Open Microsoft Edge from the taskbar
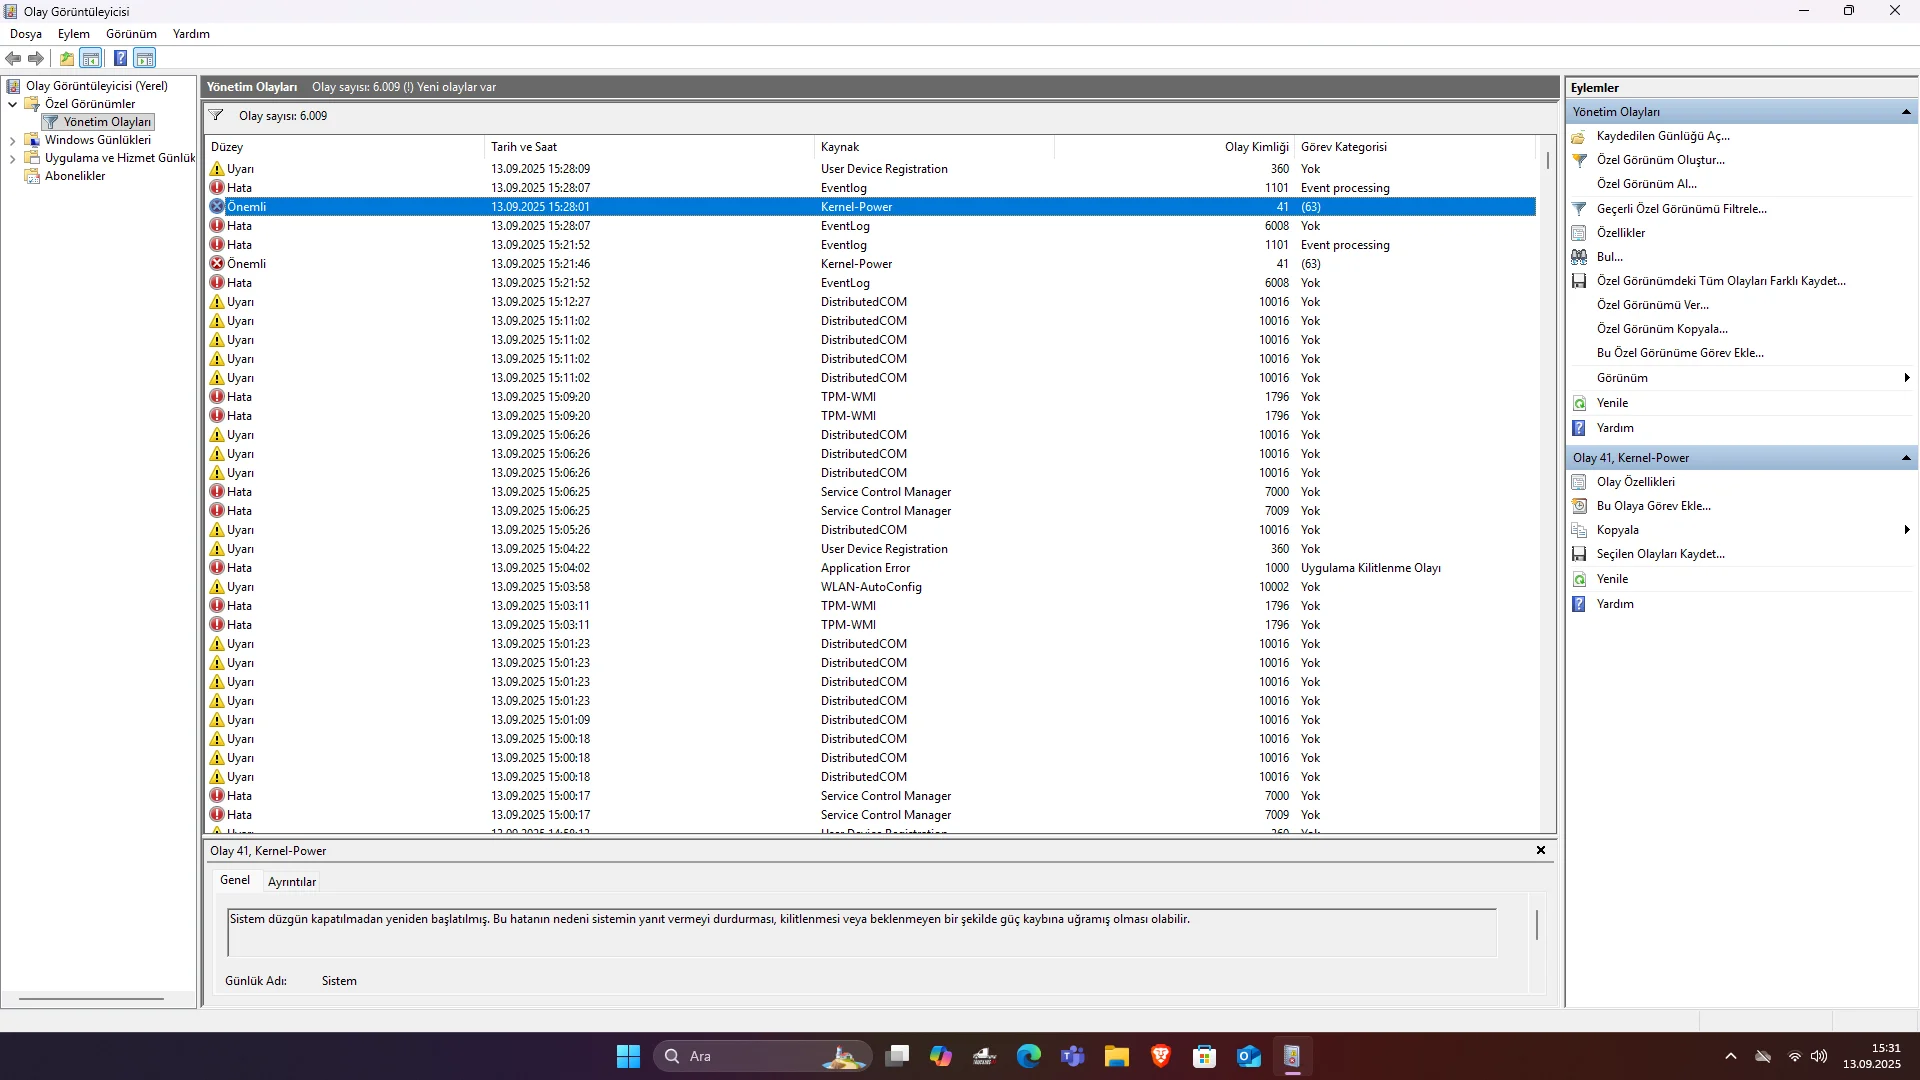 (1028, 1056)
